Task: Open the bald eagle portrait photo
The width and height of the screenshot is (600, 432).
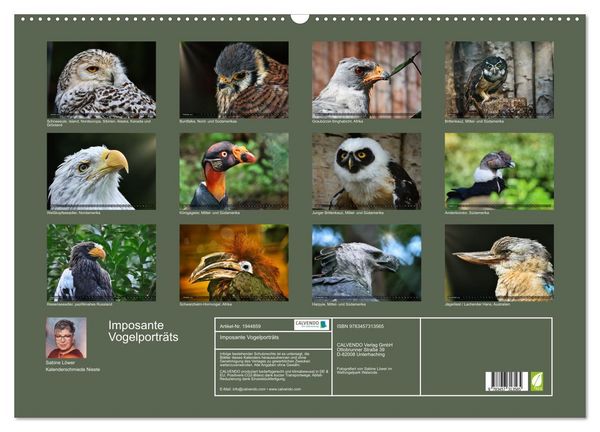Action: [101, 171]
